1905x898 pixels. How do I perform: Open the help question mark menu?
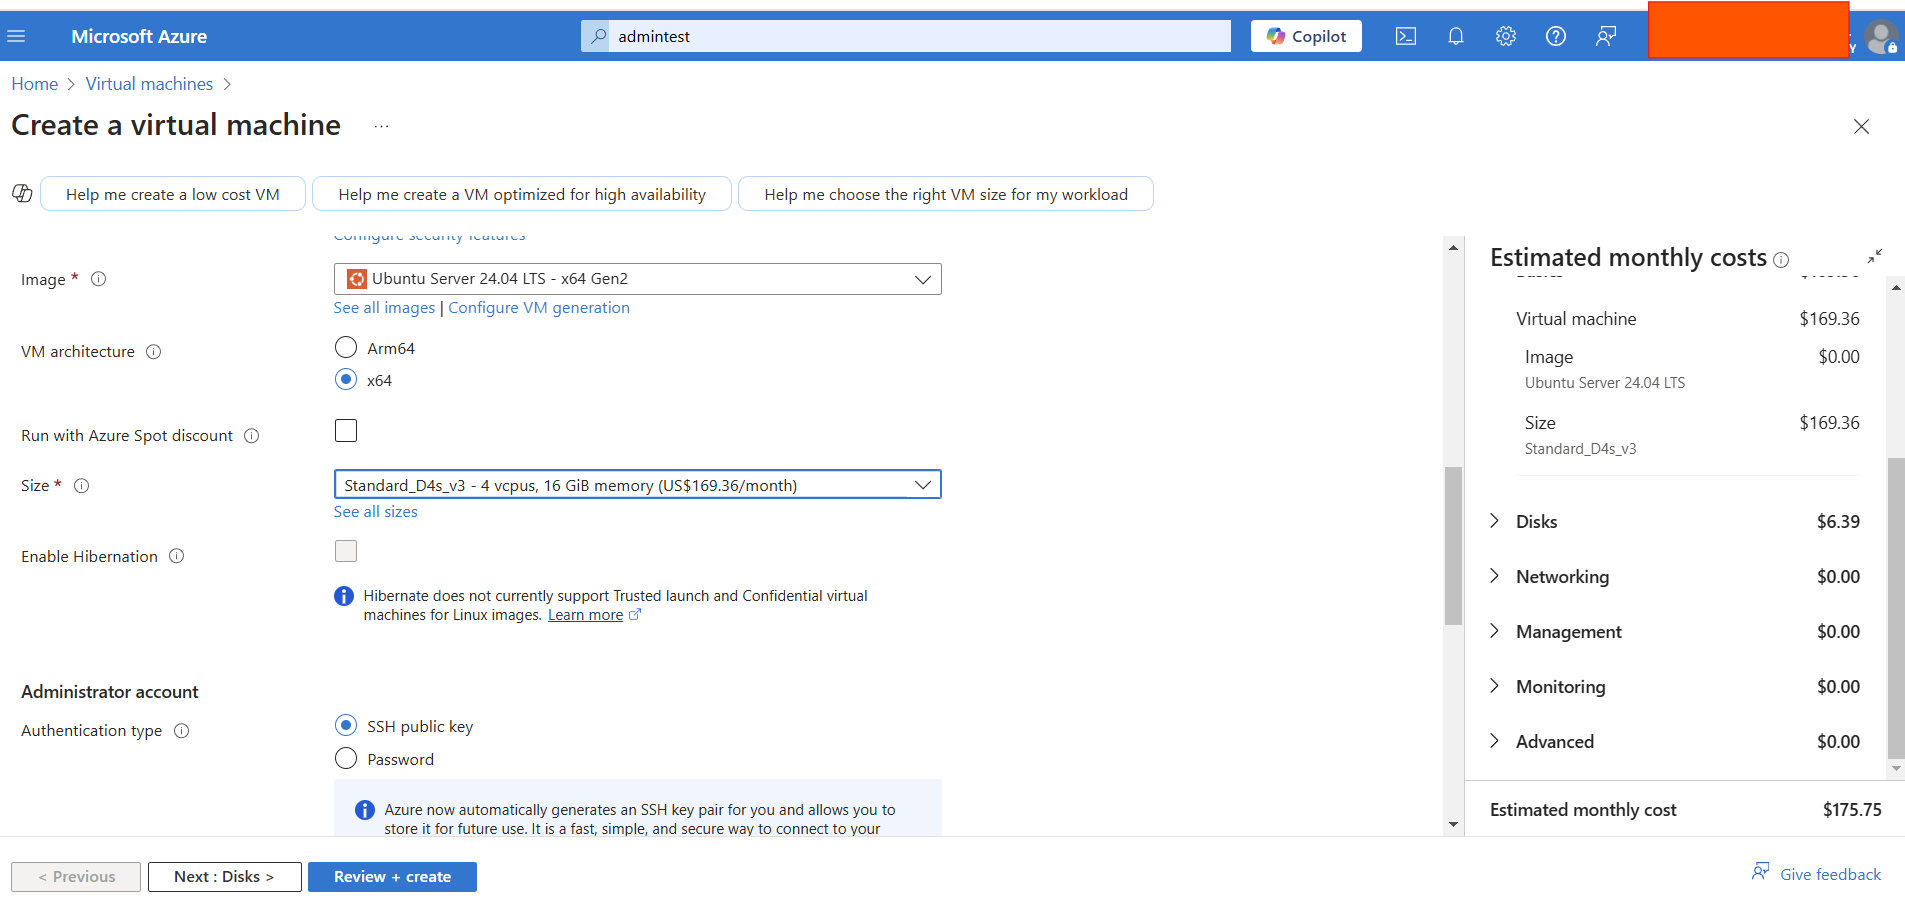point(1556,36)
